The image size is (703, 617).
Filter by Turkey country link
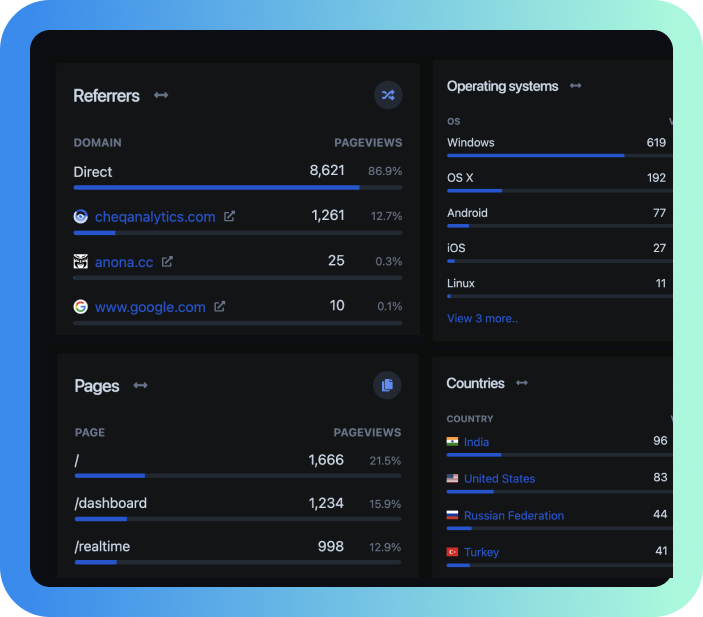[x=481, y=552]
